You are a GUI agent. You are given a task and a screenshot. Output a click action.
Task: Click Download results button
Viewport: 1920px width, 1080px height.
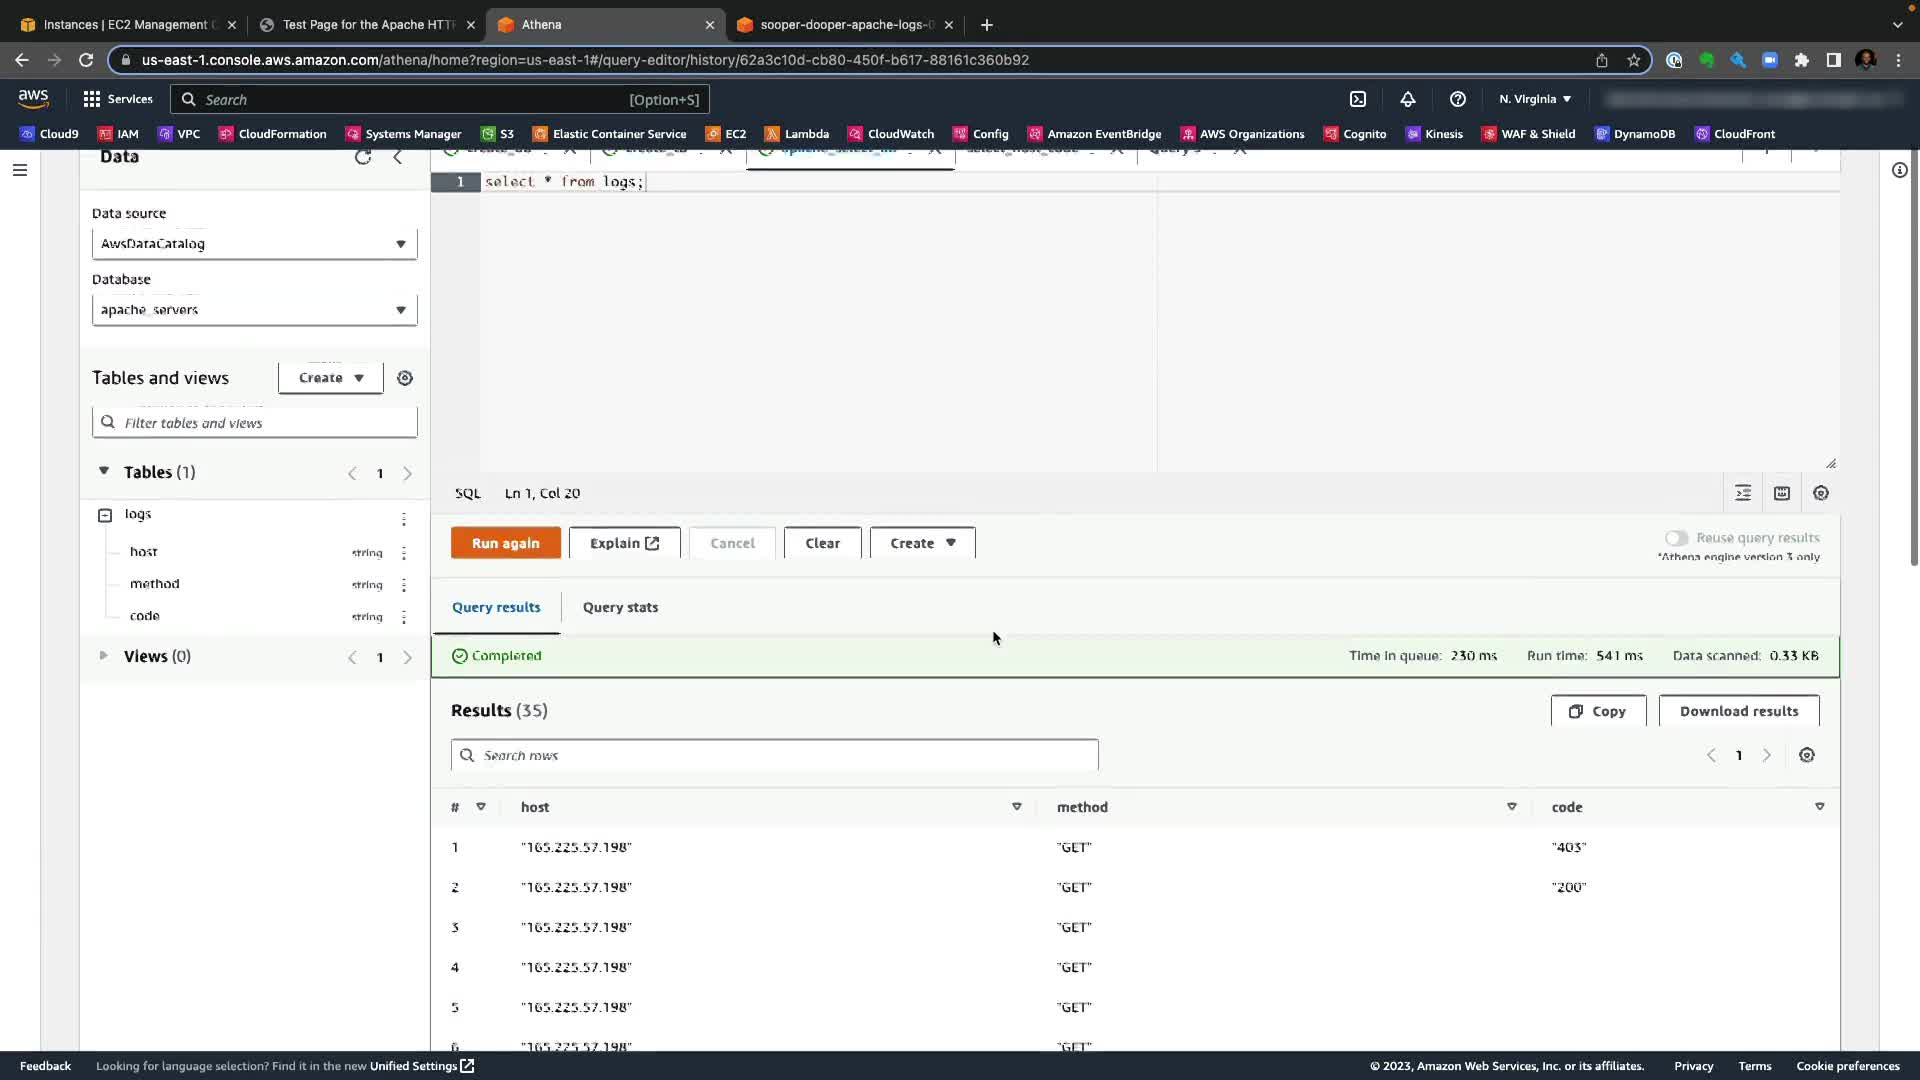(1738, 711)
